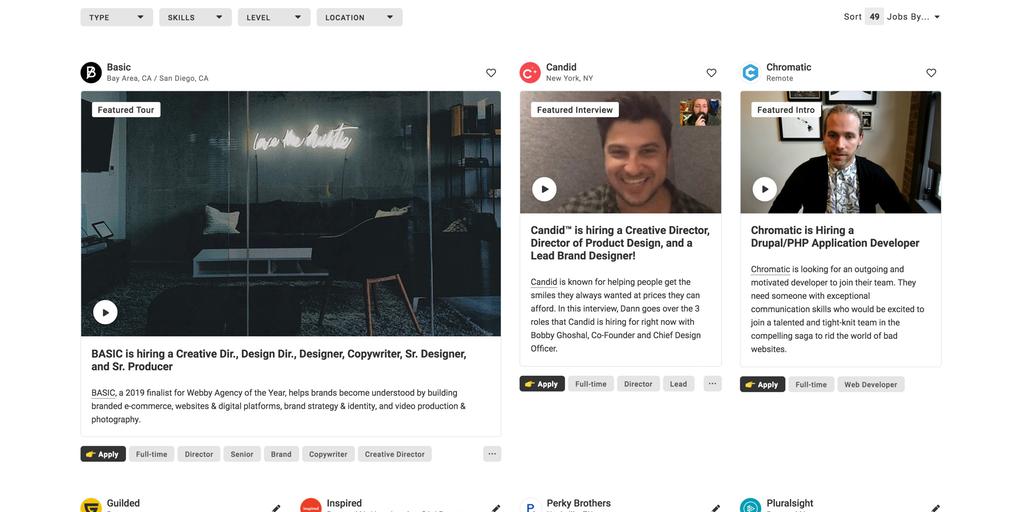Play the BASIC featured tour video
1024x512 pixels.
click(105, 312)
